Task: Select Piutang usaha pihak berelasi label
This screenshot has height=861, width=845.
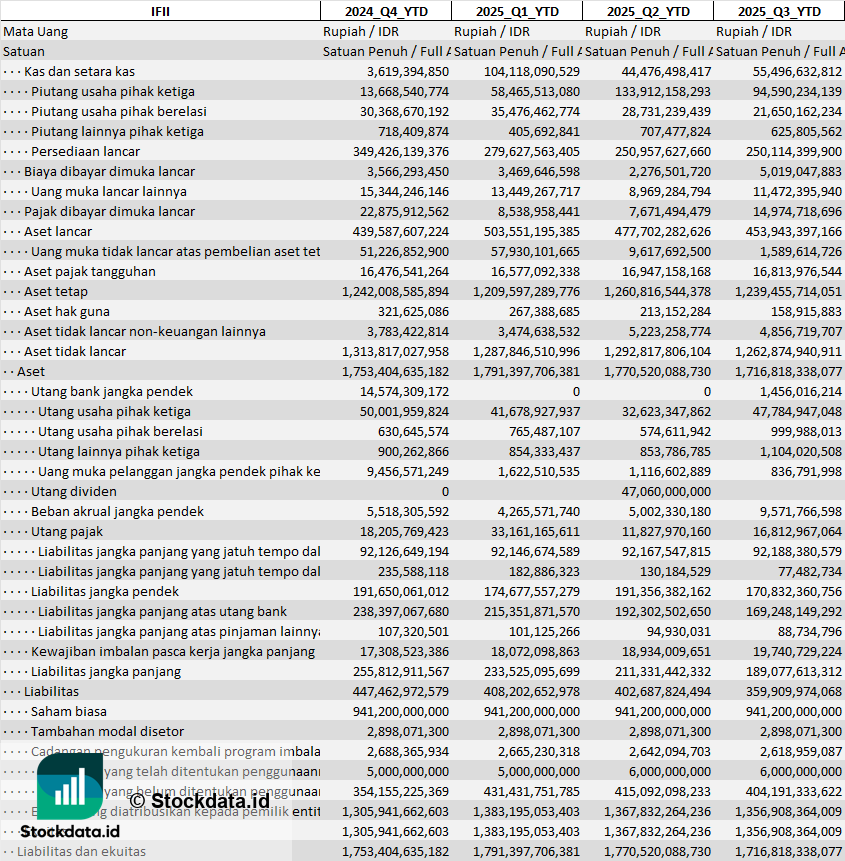Action: point(119,111)
